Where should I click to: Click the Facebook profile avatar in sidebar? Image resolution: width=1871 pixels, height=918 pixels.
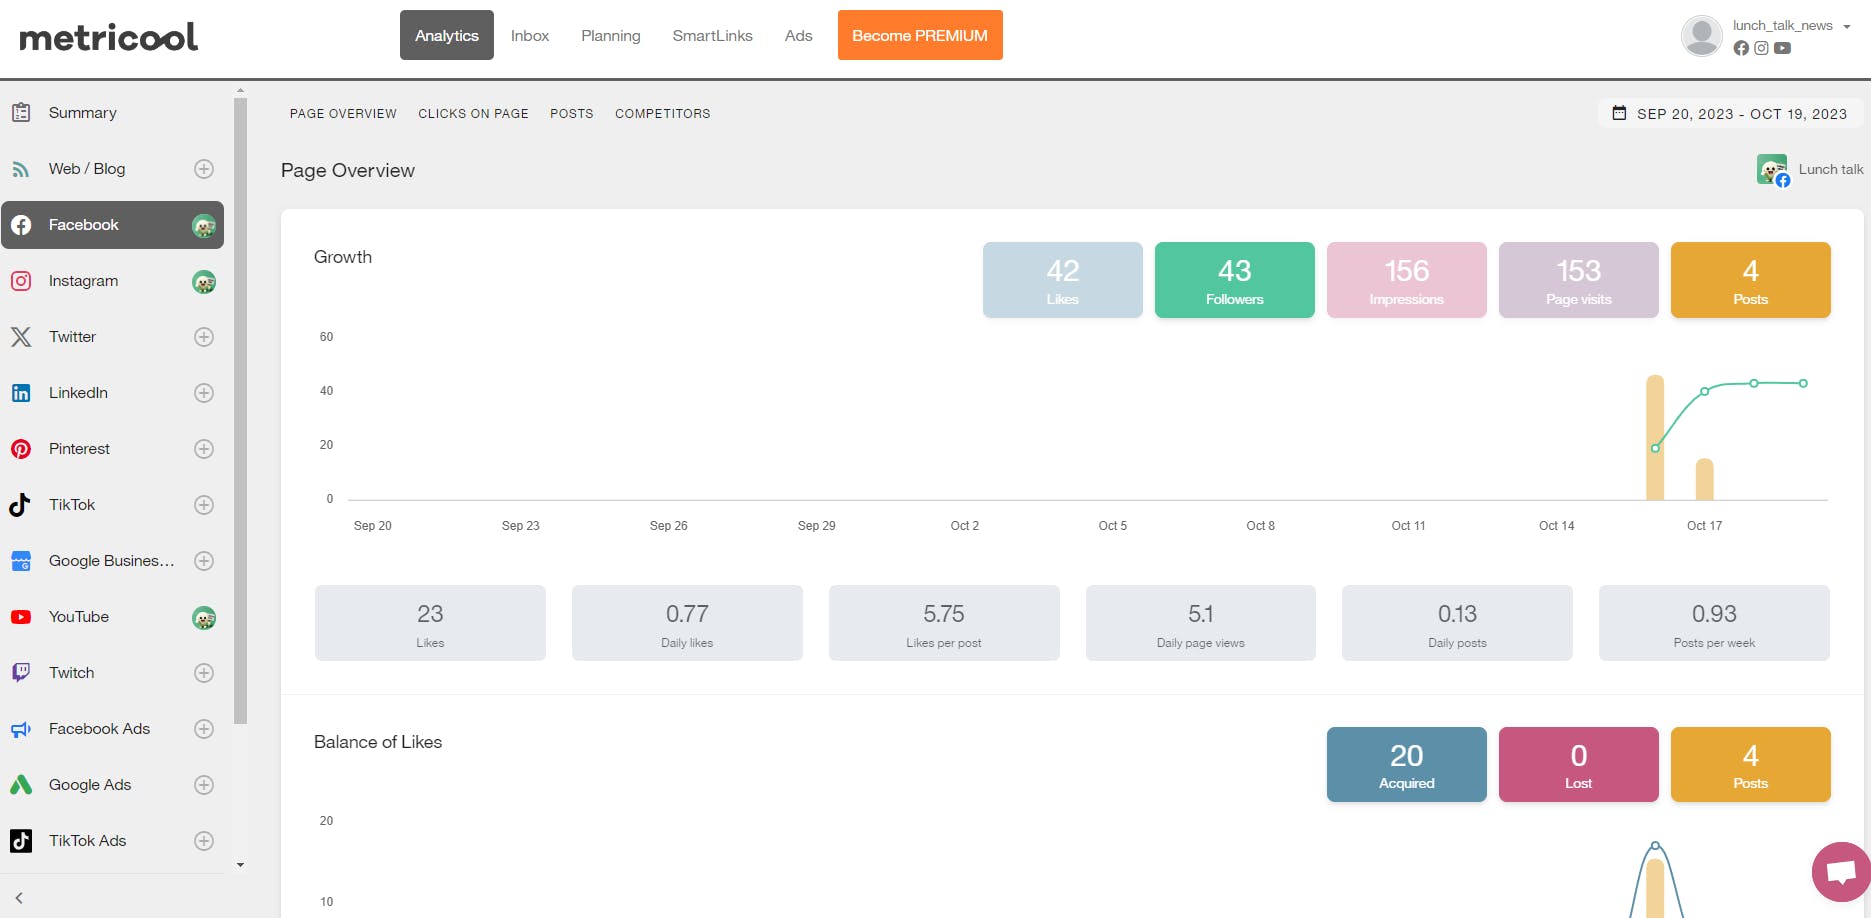point(204,226)
